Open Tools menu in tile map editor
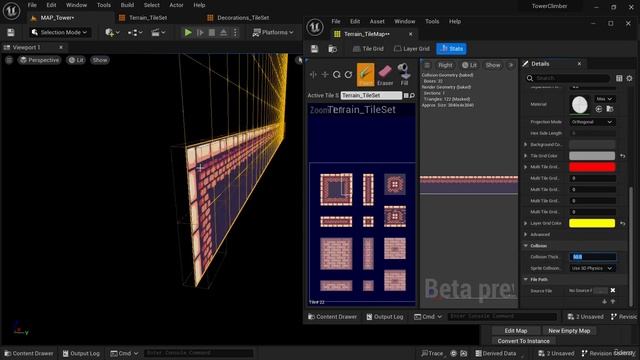640x360 pixels. [432, 21]
